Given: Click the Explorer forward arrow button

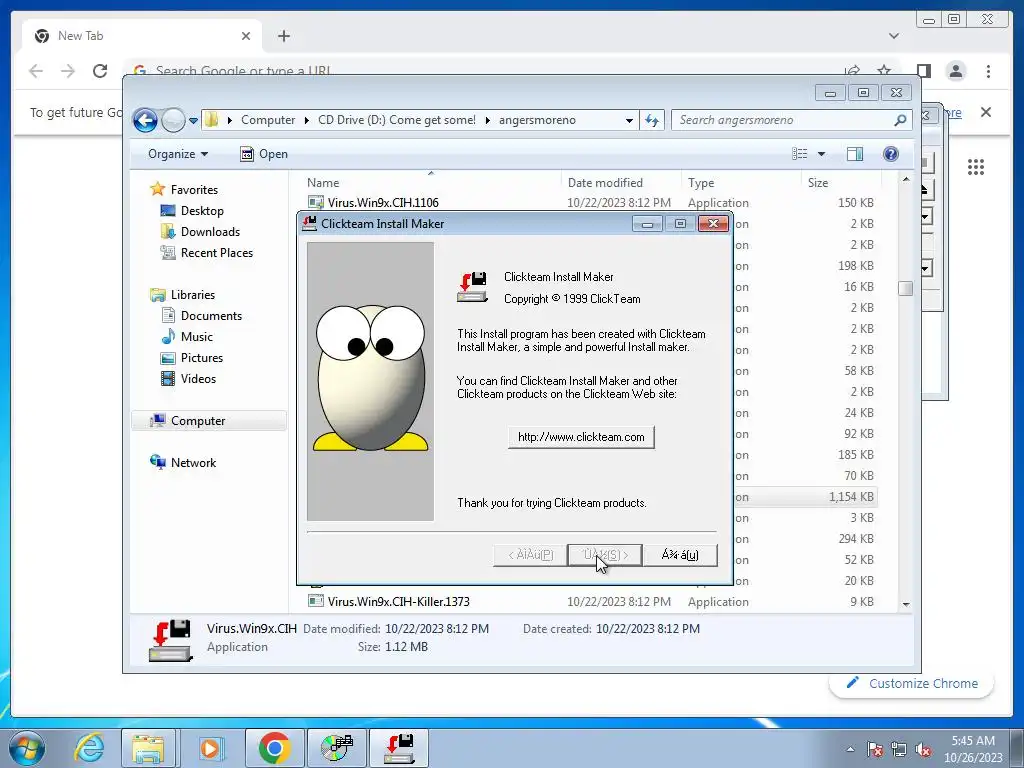Looking at the screenshot, I should (x=173, y=120).
